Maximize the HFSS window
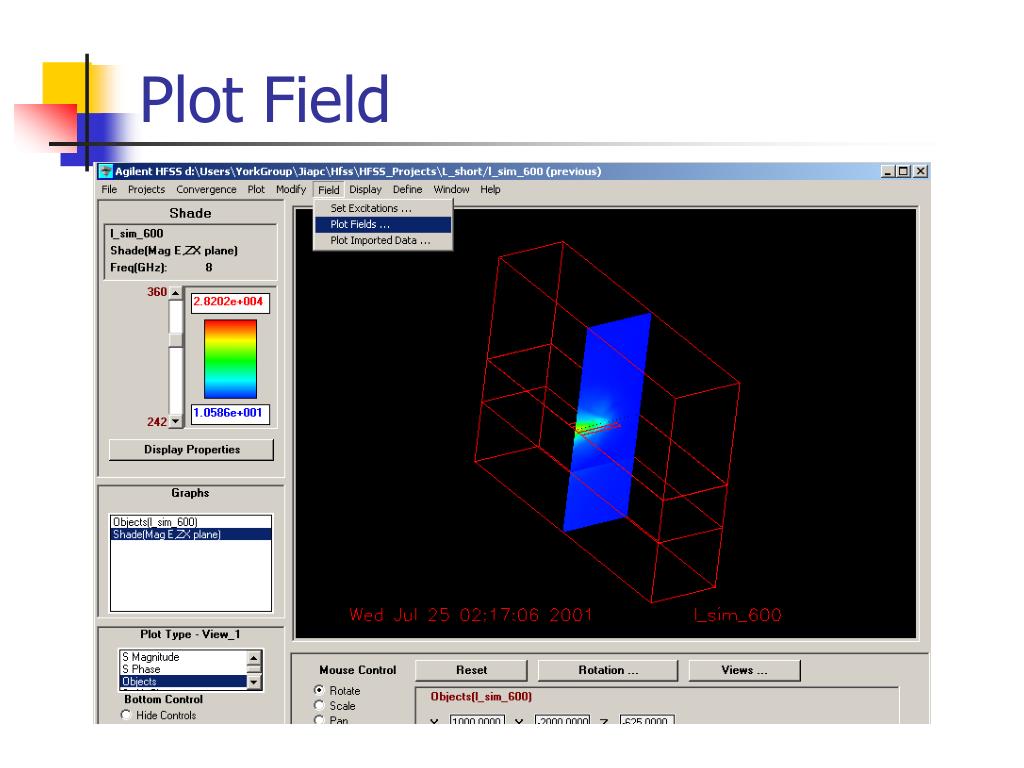The width and height of the screenshot is (1024, 768). [x=904, y=171]
